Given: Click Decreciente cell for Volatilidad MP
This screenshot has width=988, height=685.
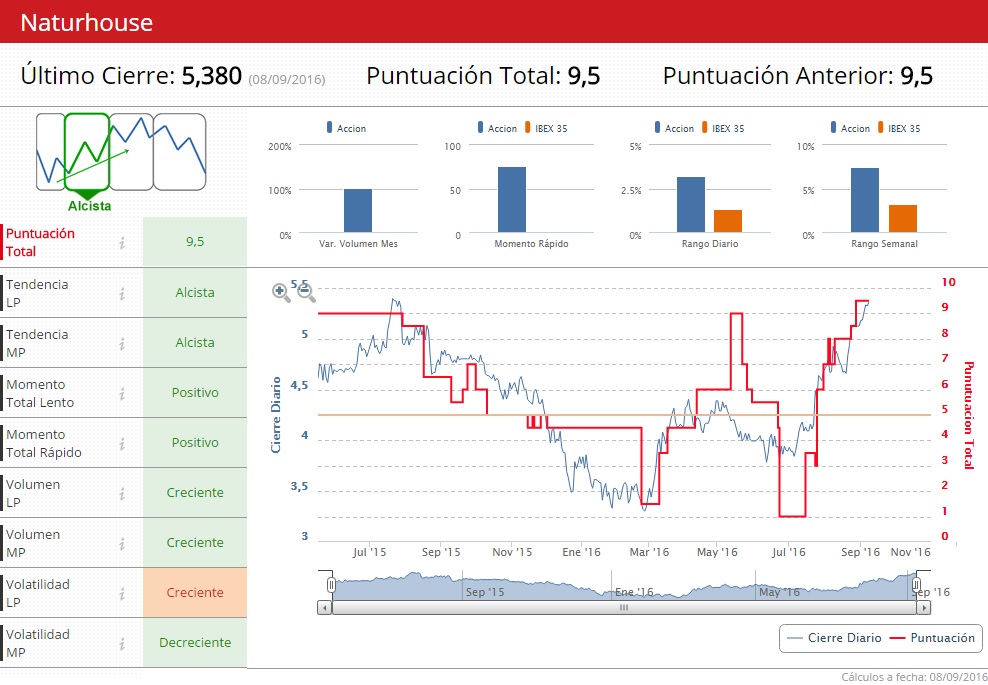Looking at the screenshot, I should coord(195,643).
